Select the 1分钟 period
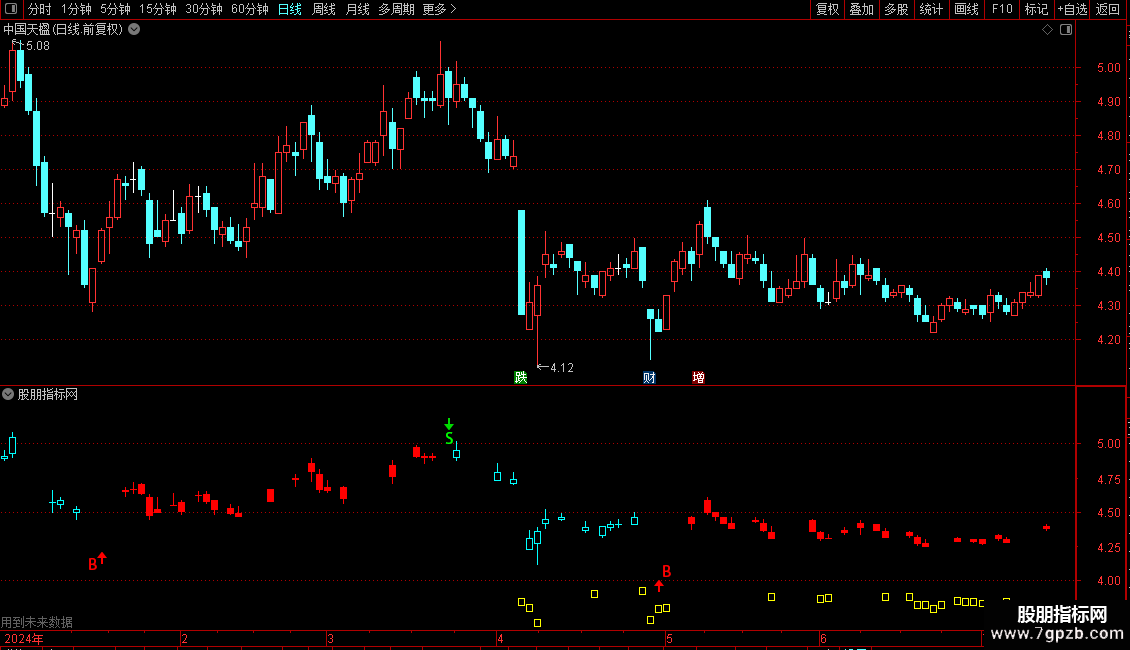This screenshot has height=650, width=1130. 76,9
